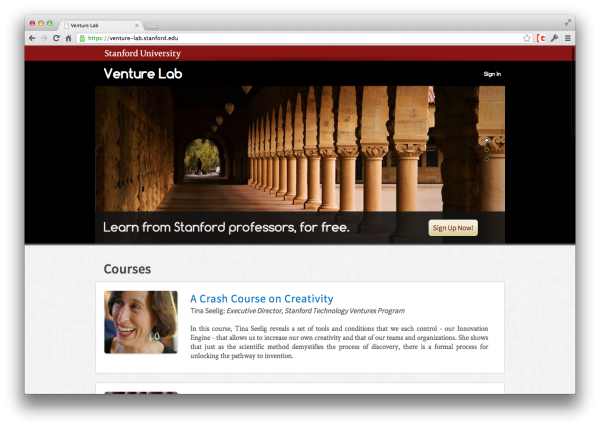
Task: Click the red extension icon in toolbar
Action: point(541,38)
